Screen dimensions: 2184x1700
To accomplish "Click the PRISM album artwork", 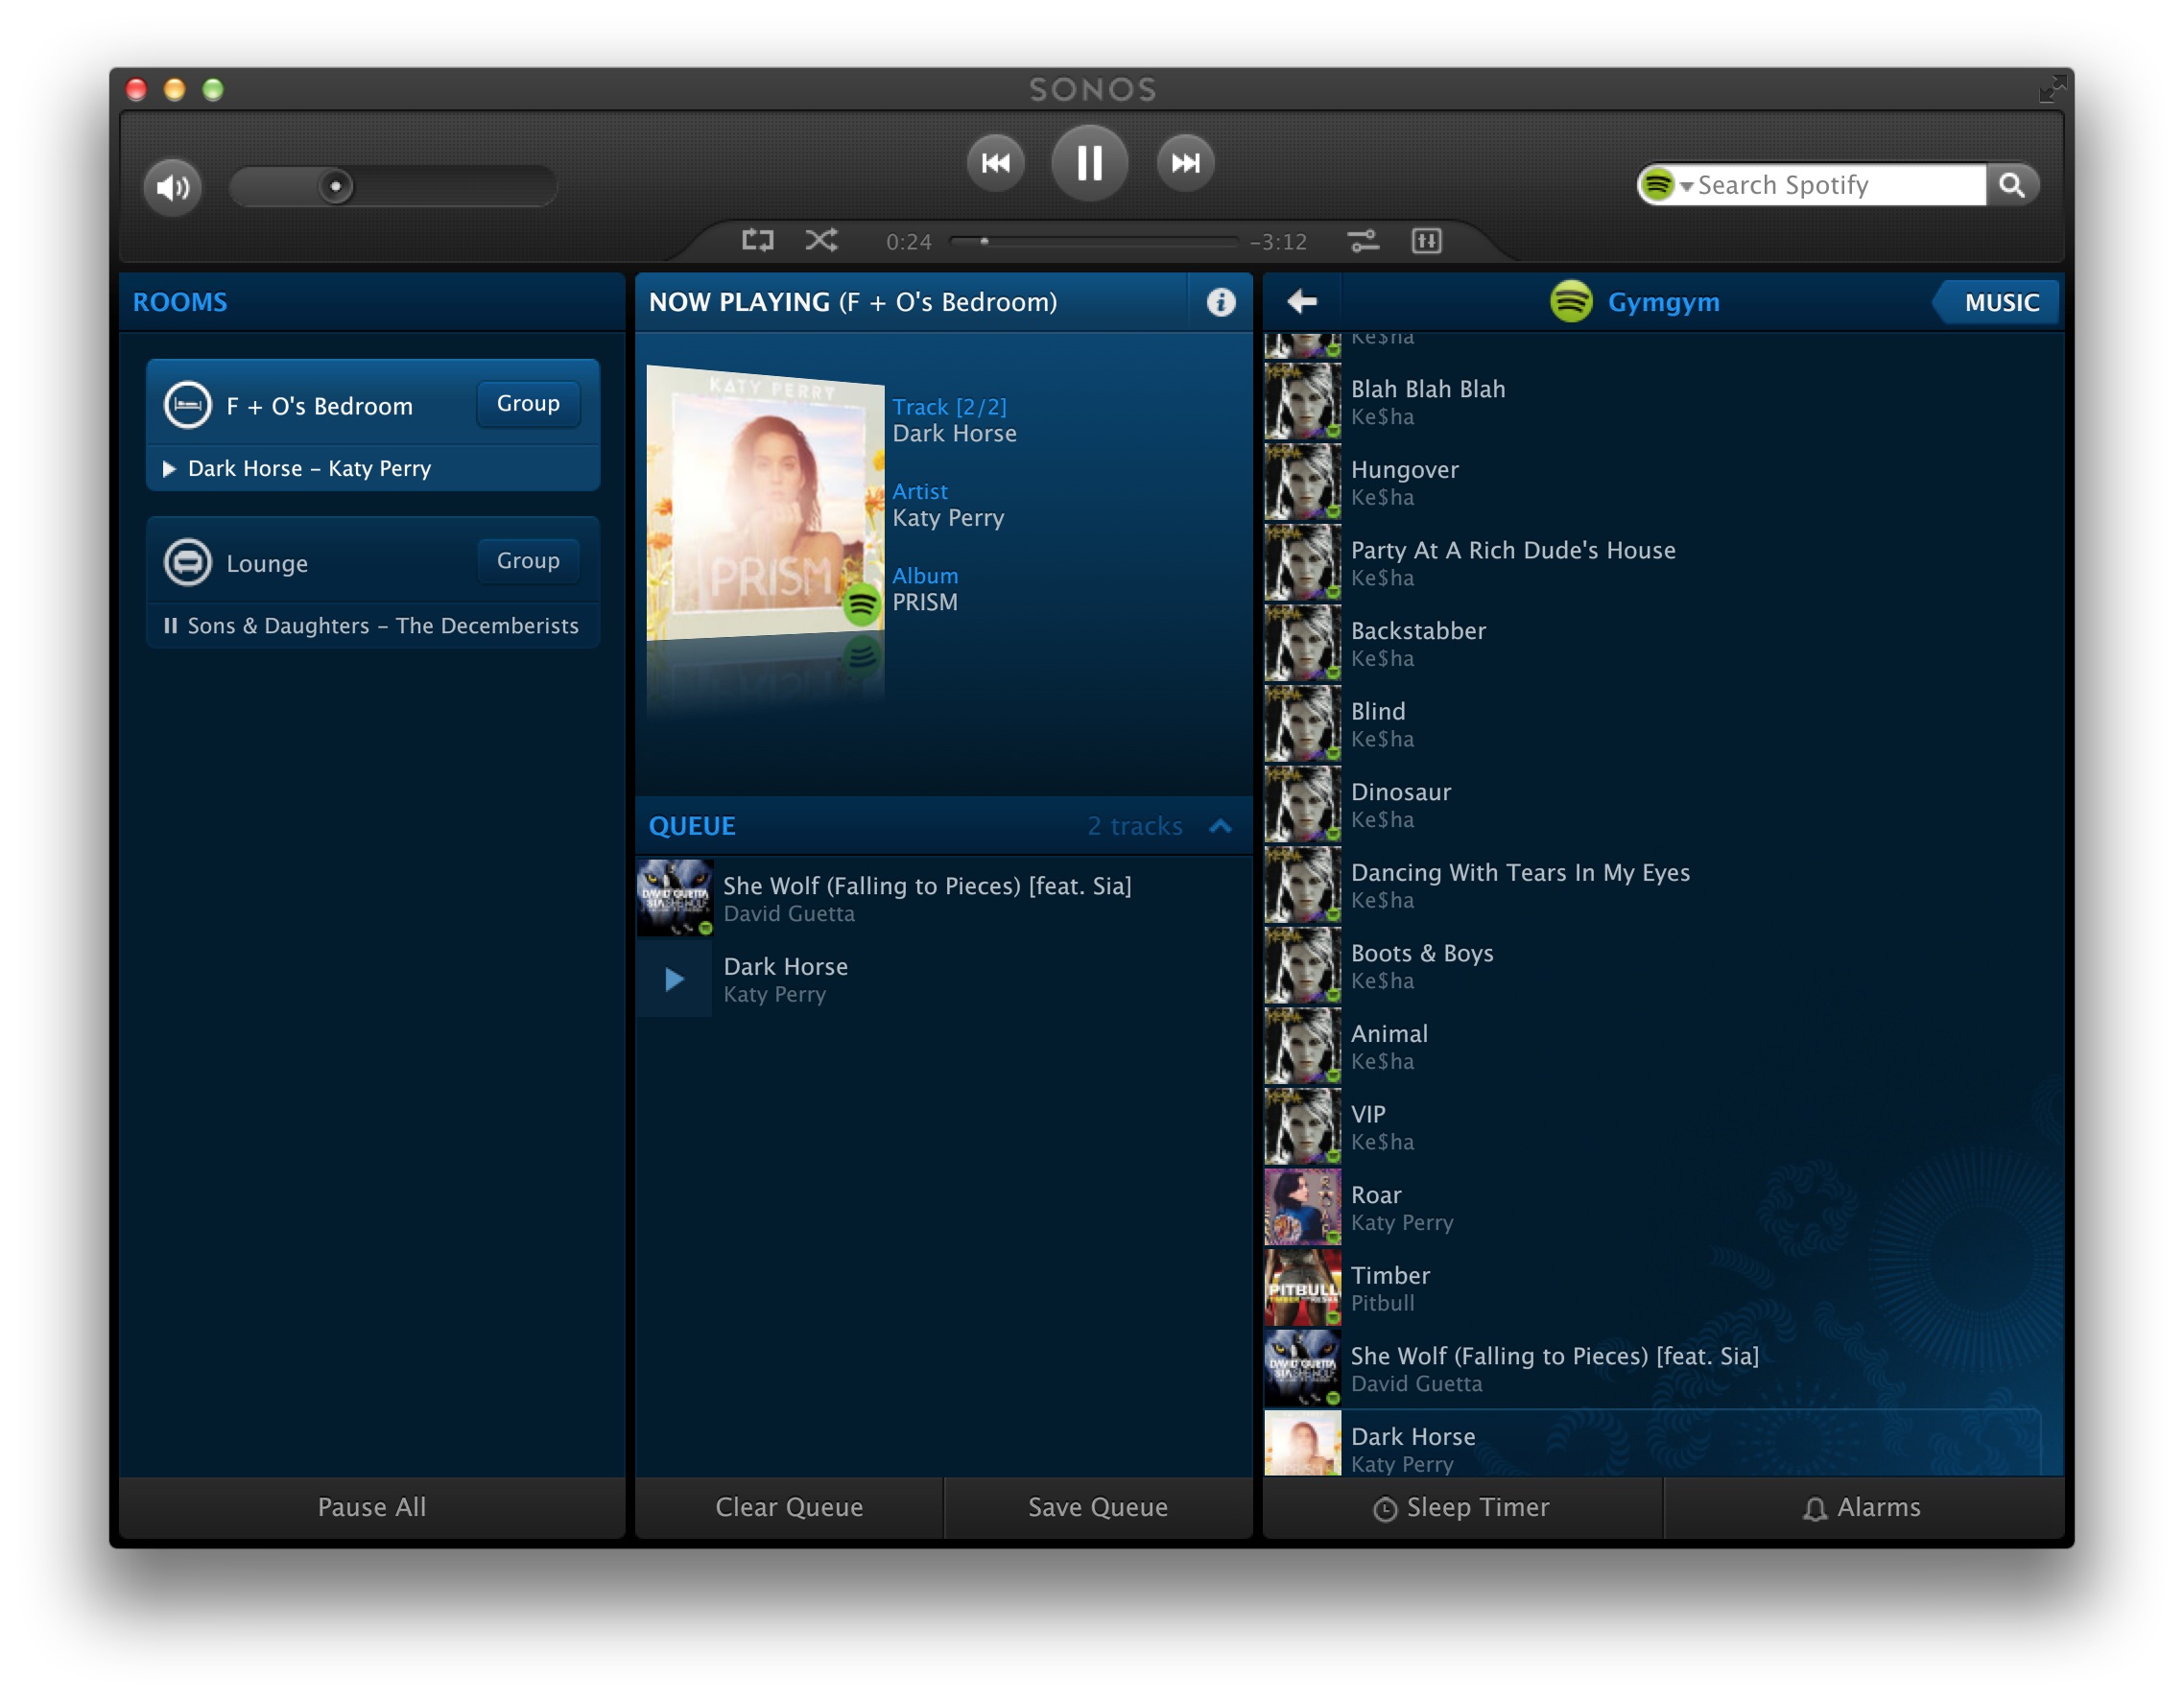I will pos(766,502).
